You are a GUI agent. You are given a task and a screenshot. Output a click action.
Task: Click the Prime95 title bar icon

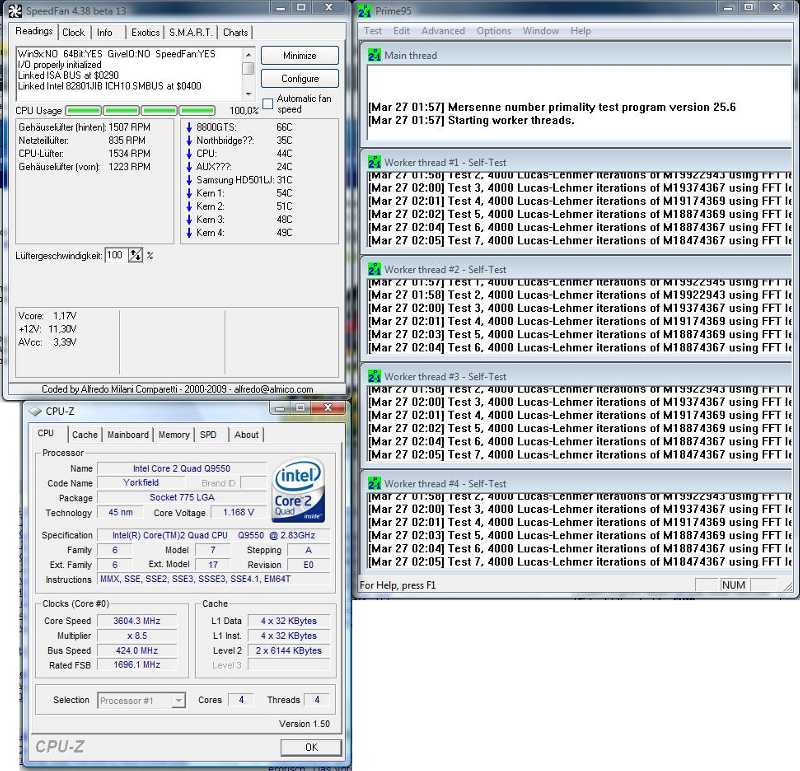(x=364, y=11)
